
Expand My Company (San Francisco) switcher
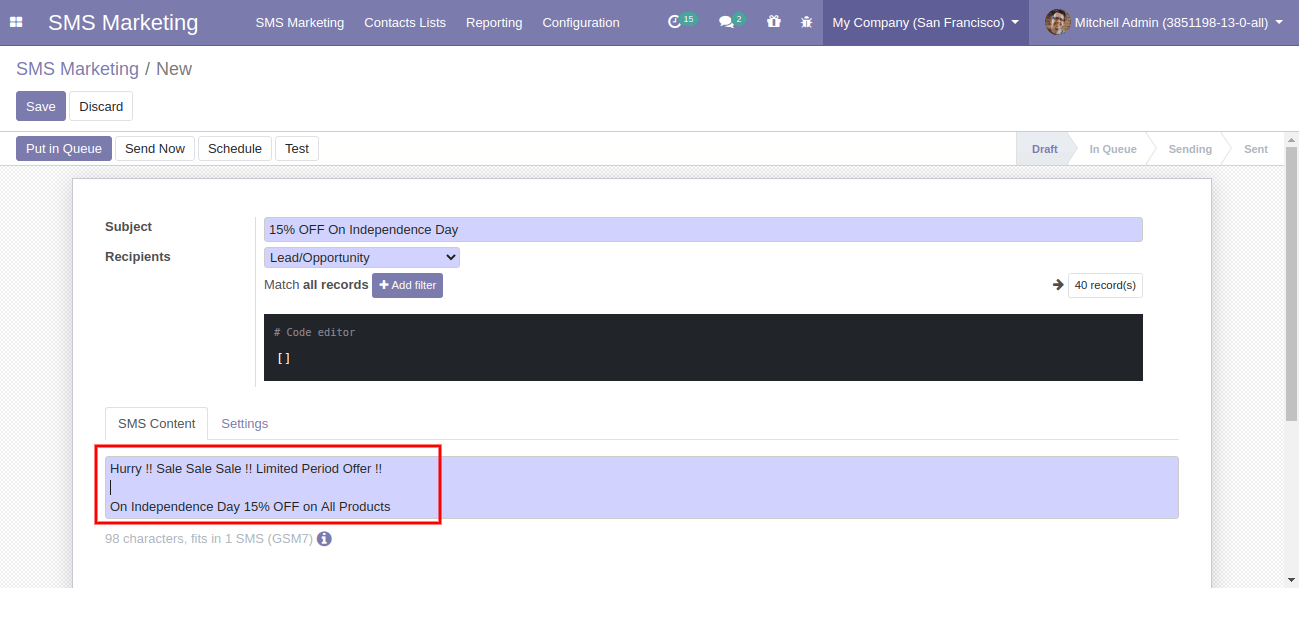[x=926, y=22]
